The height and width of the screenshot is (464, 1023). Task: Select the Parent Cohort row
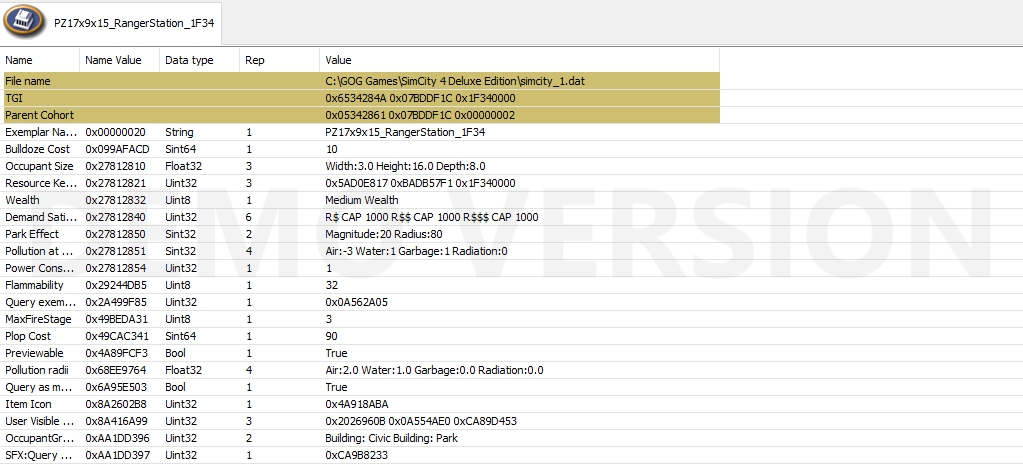361,115
